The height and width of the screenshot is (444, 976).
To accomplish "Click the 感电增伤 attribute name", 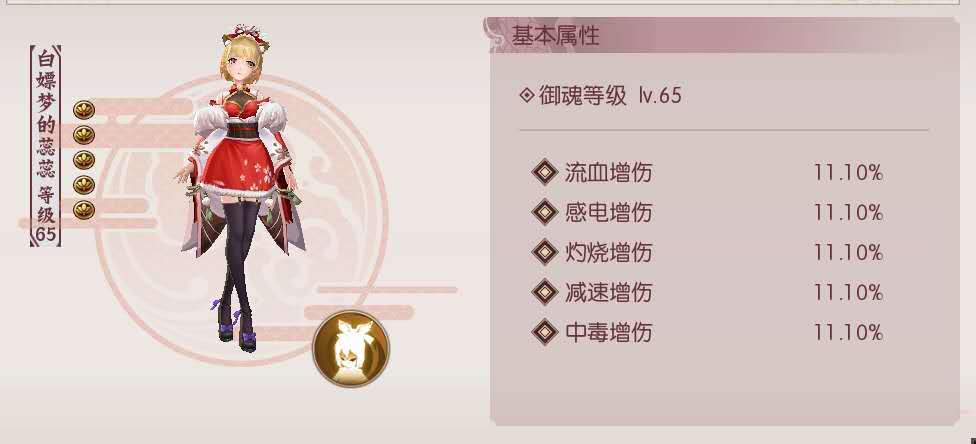I will (608, 212).
